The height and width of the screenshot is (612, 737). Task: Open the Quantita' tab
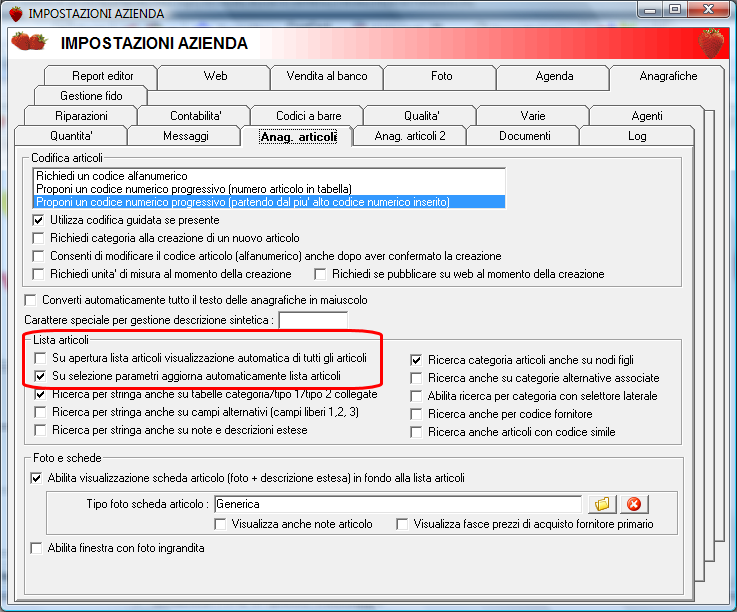(x=71, y=136)
